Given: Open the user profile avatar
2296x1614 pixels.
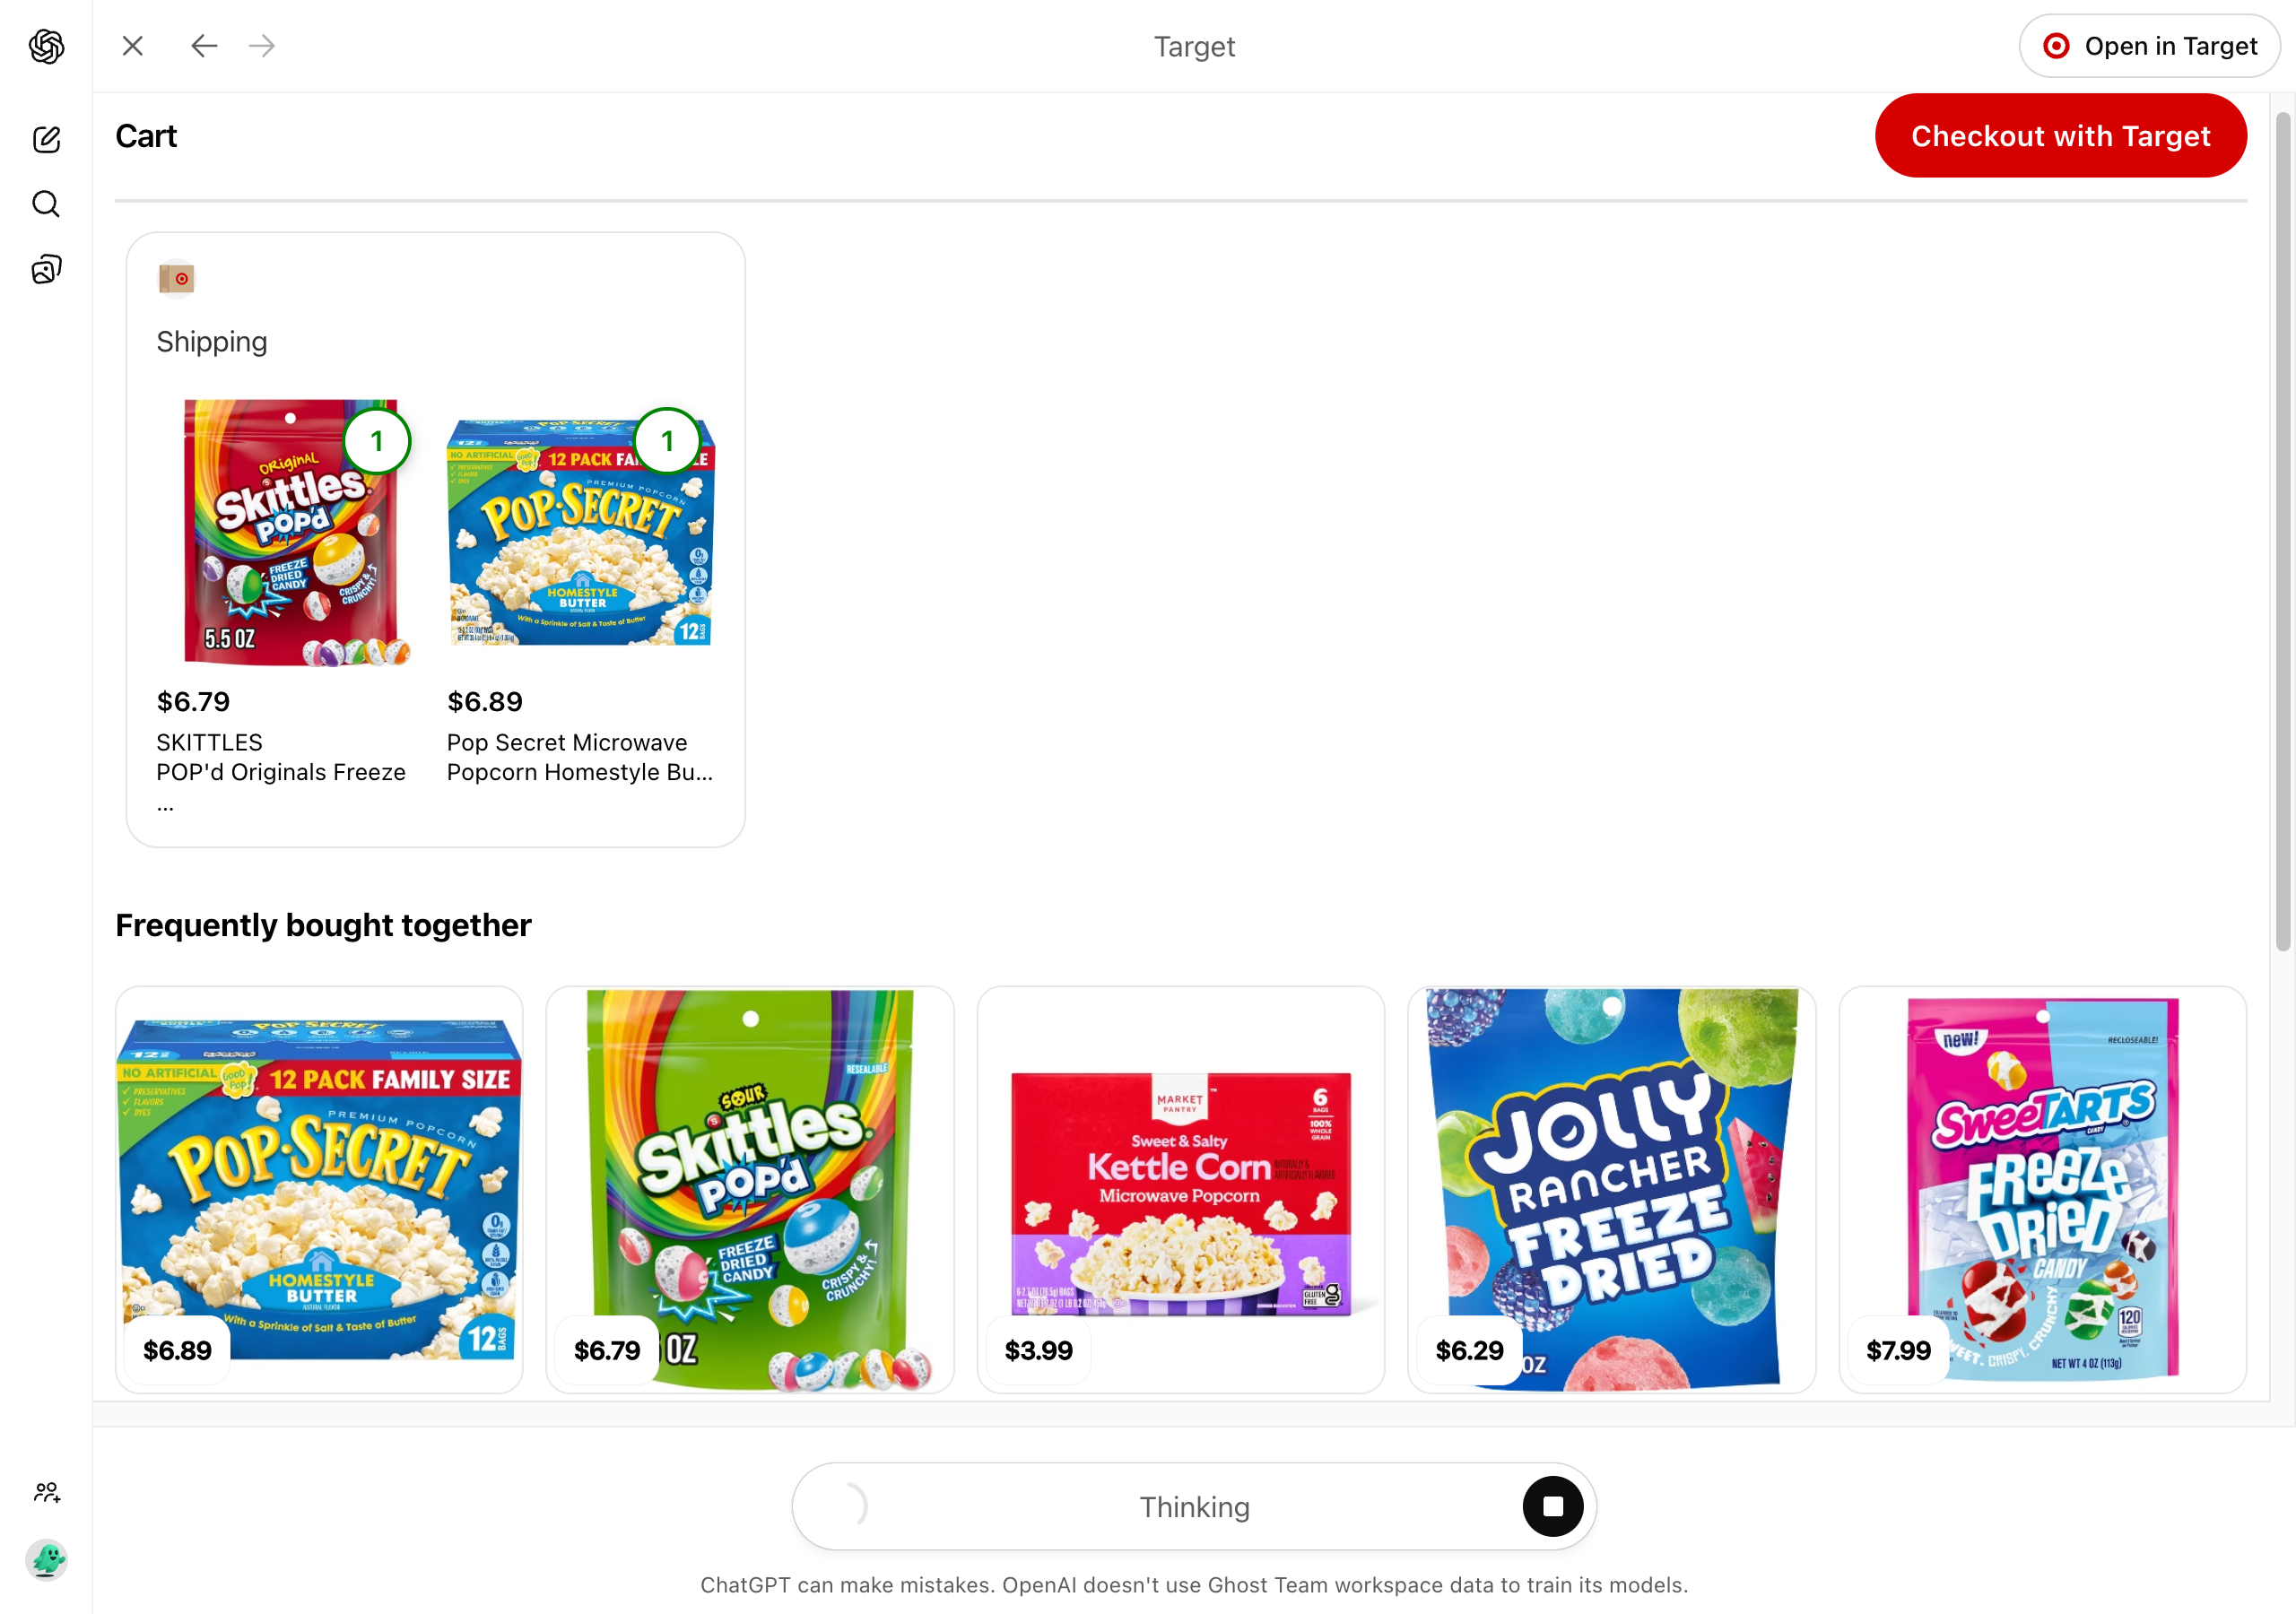Looking at the screenshot, I should tap(46, 1559).
